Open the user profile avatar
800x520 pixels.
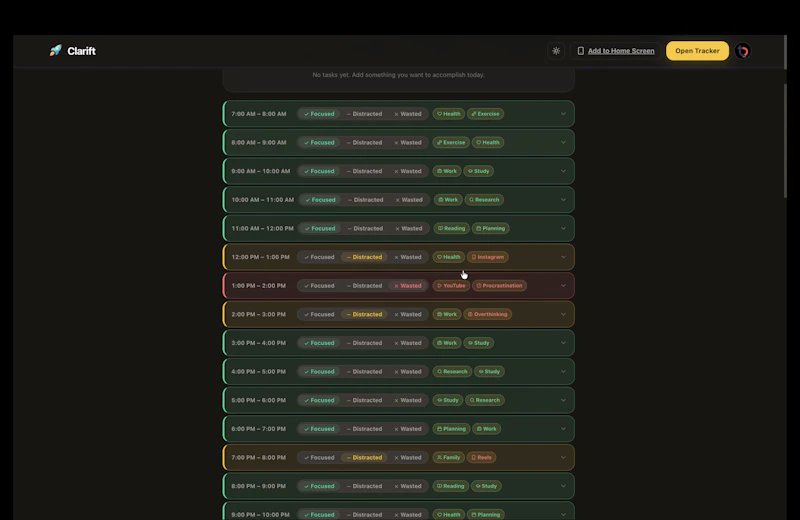point(743,51)
